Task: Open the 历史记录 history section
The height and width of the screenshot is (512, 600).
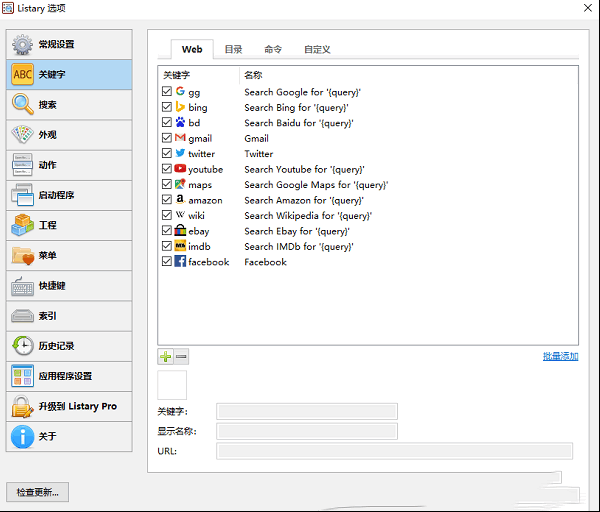Action: (69, 346)
